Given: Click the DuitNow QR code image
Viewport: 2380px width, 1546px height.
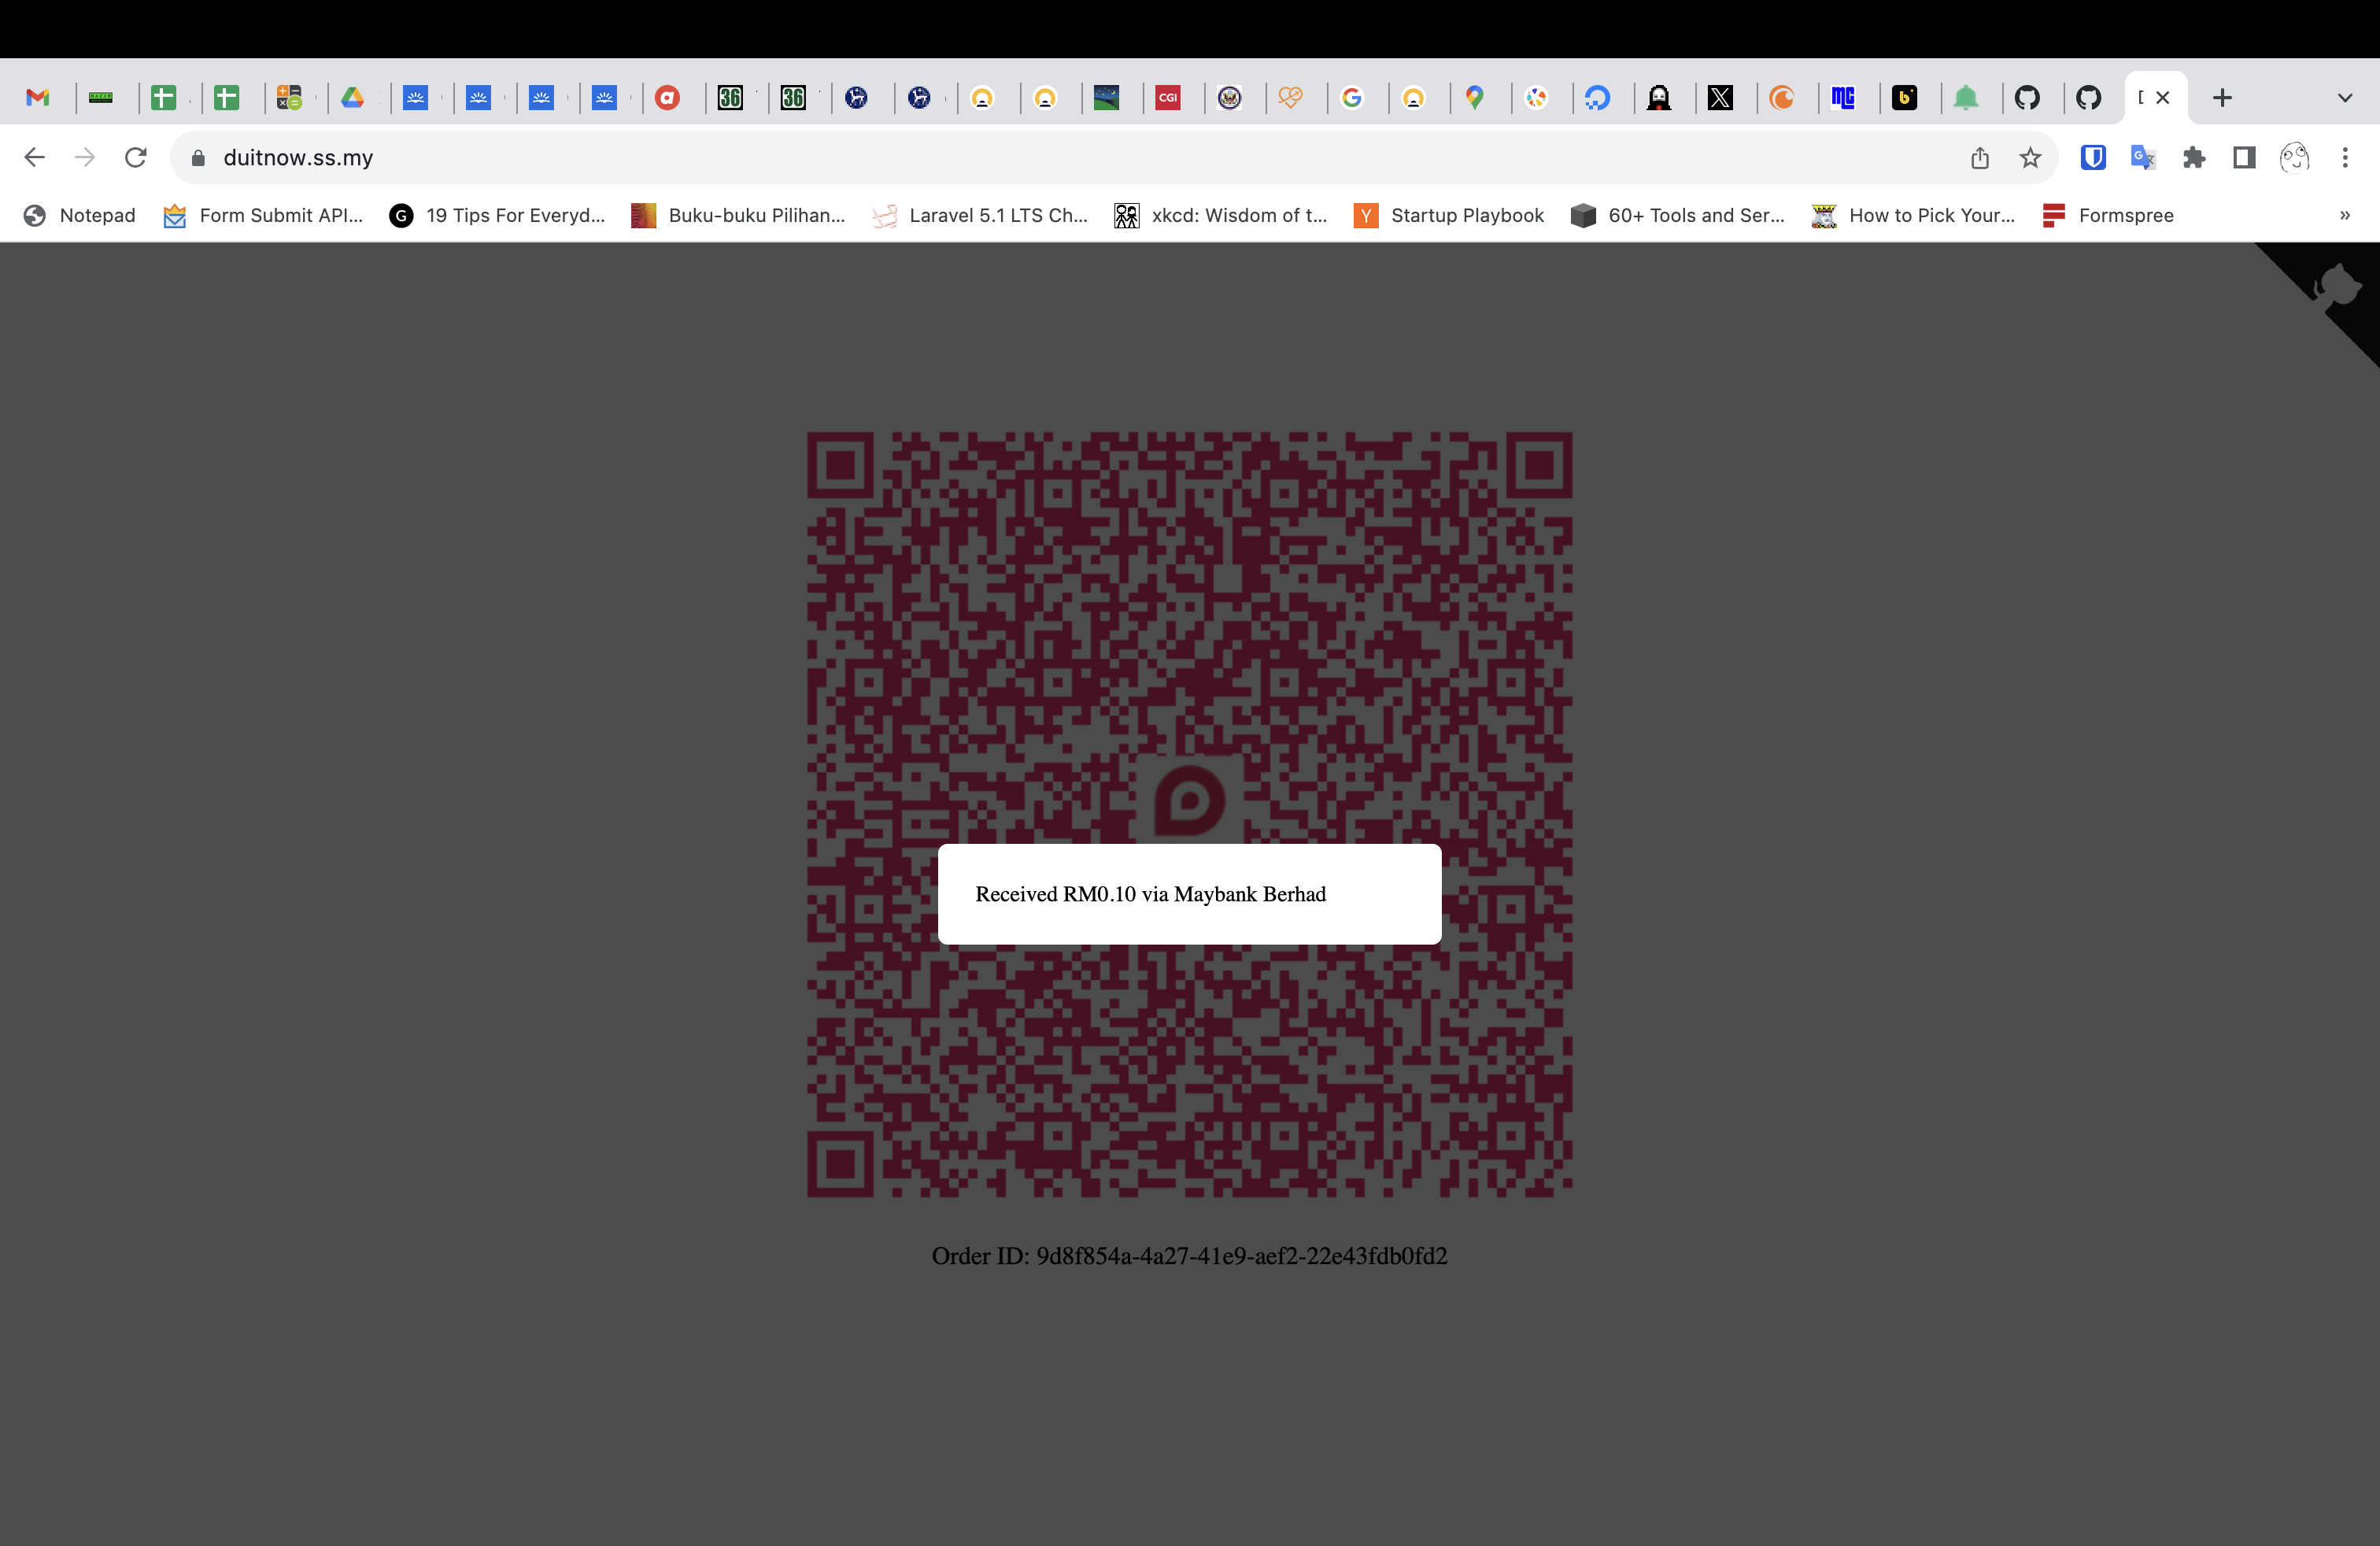Looking at the screenshot, I should (1190, 814).
